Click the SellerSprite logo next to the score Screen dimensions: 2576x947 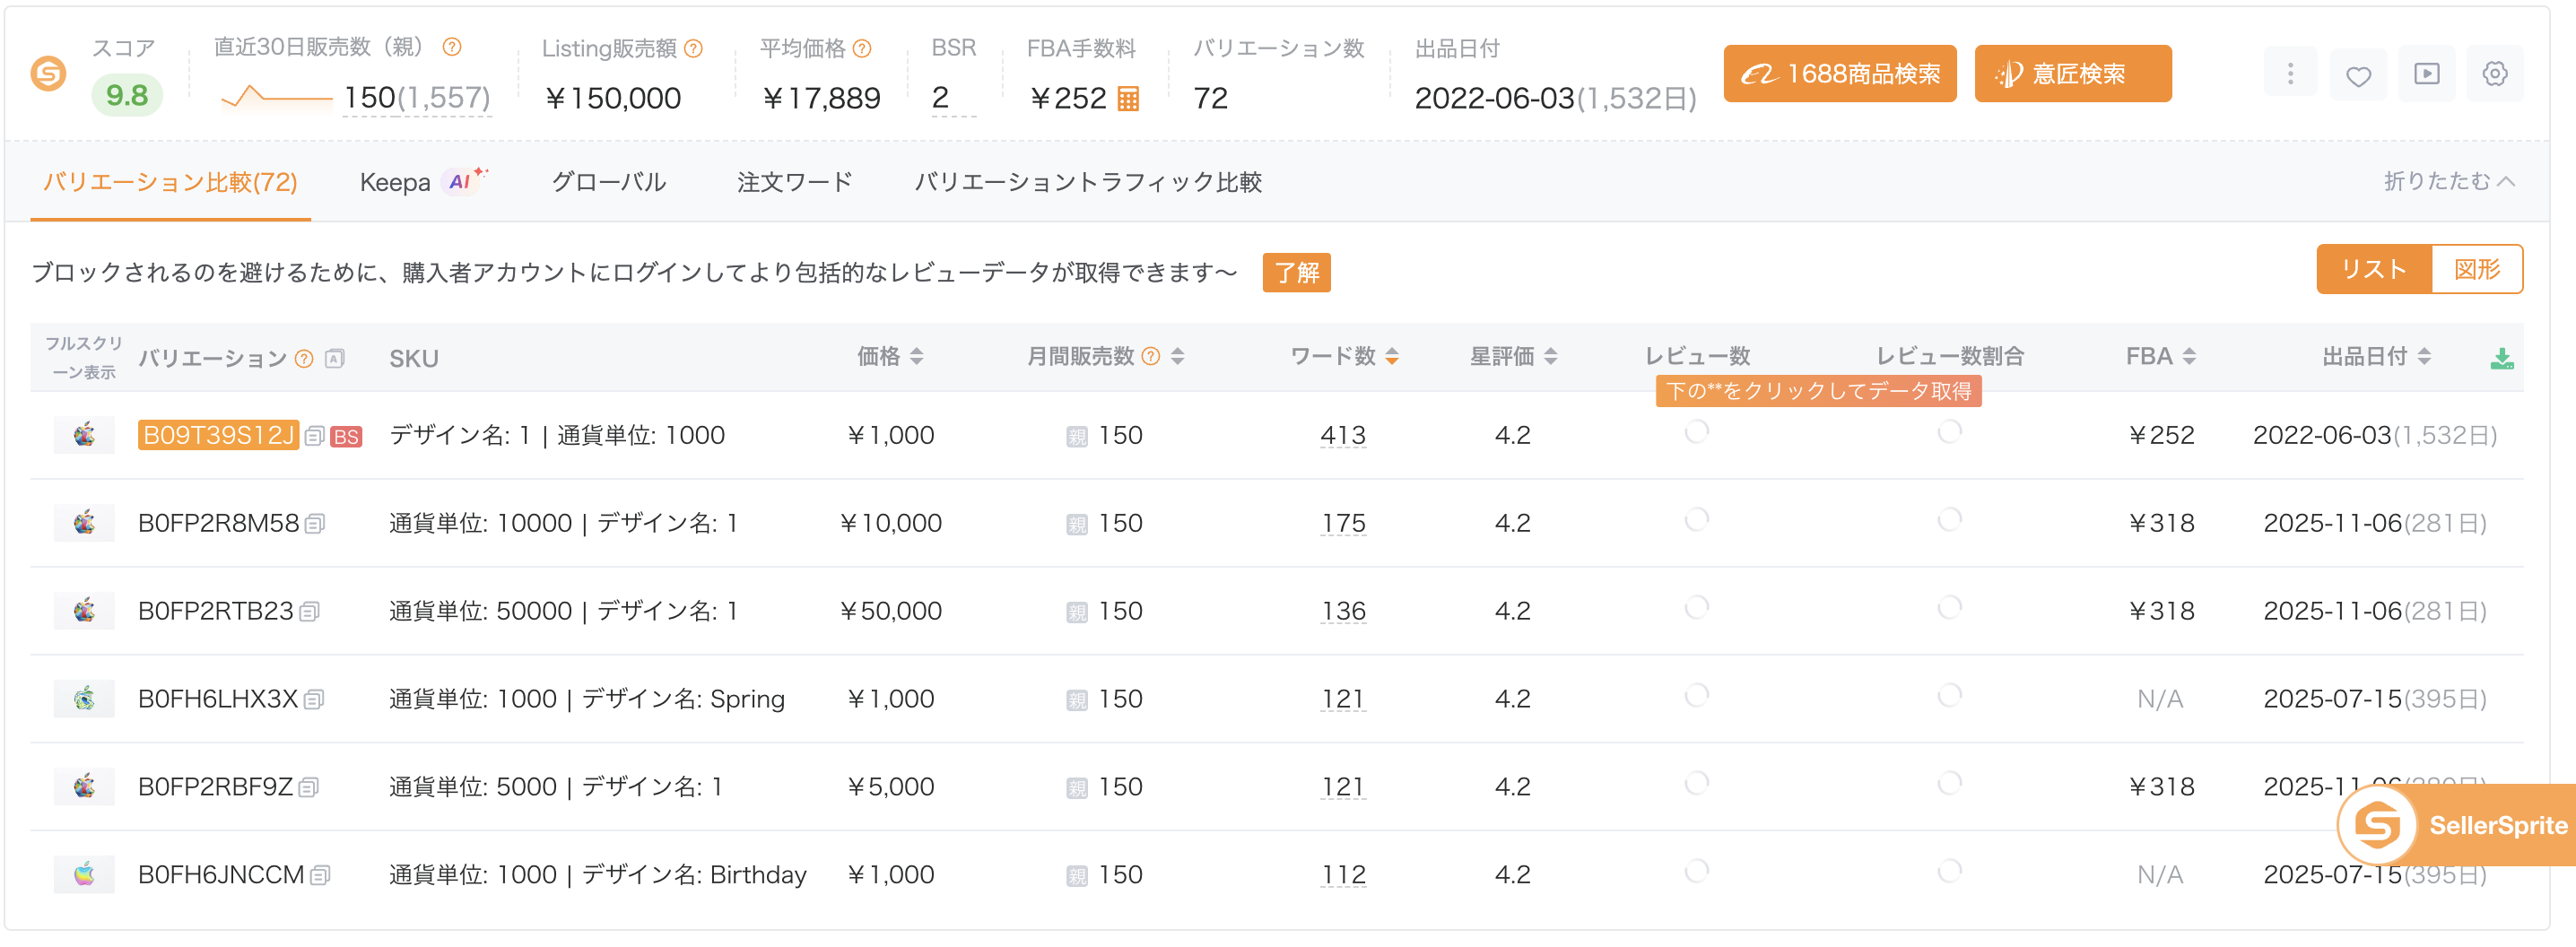click(x=48, y=74)
